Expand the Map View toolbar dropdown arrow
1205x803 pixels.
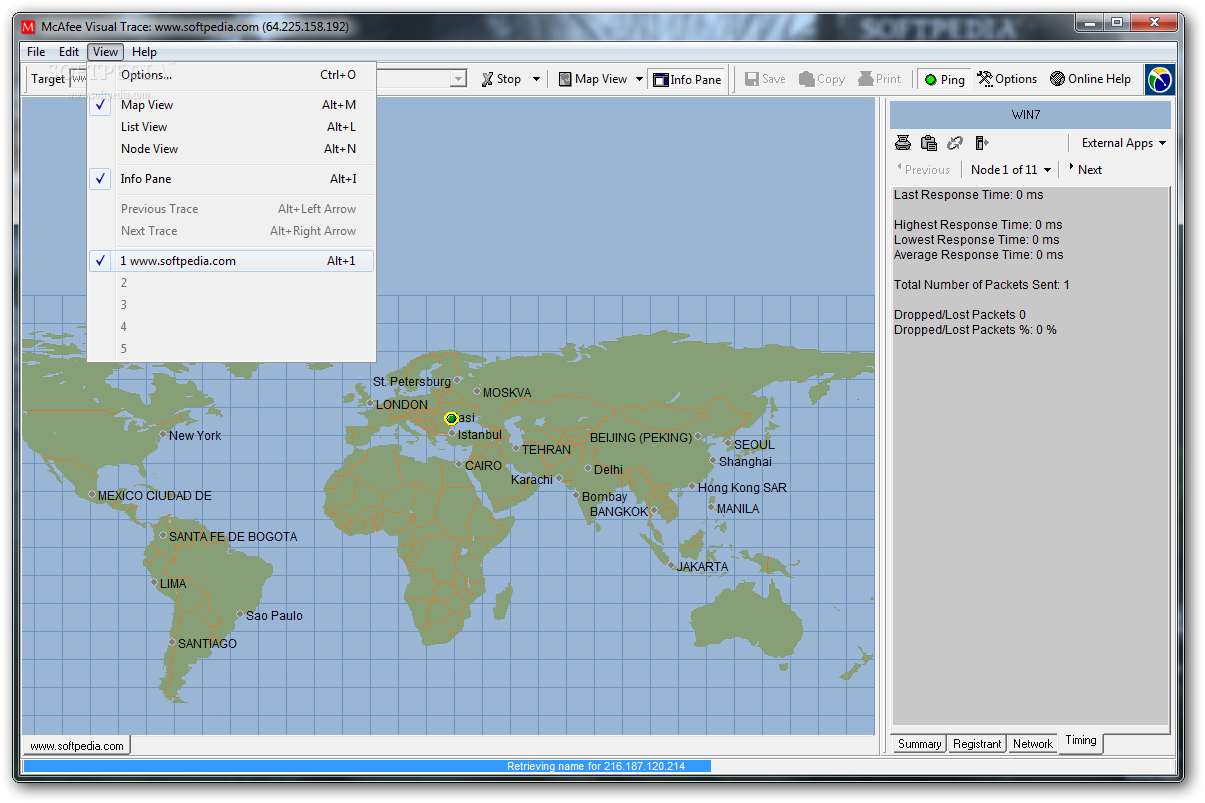coord(639,79)
